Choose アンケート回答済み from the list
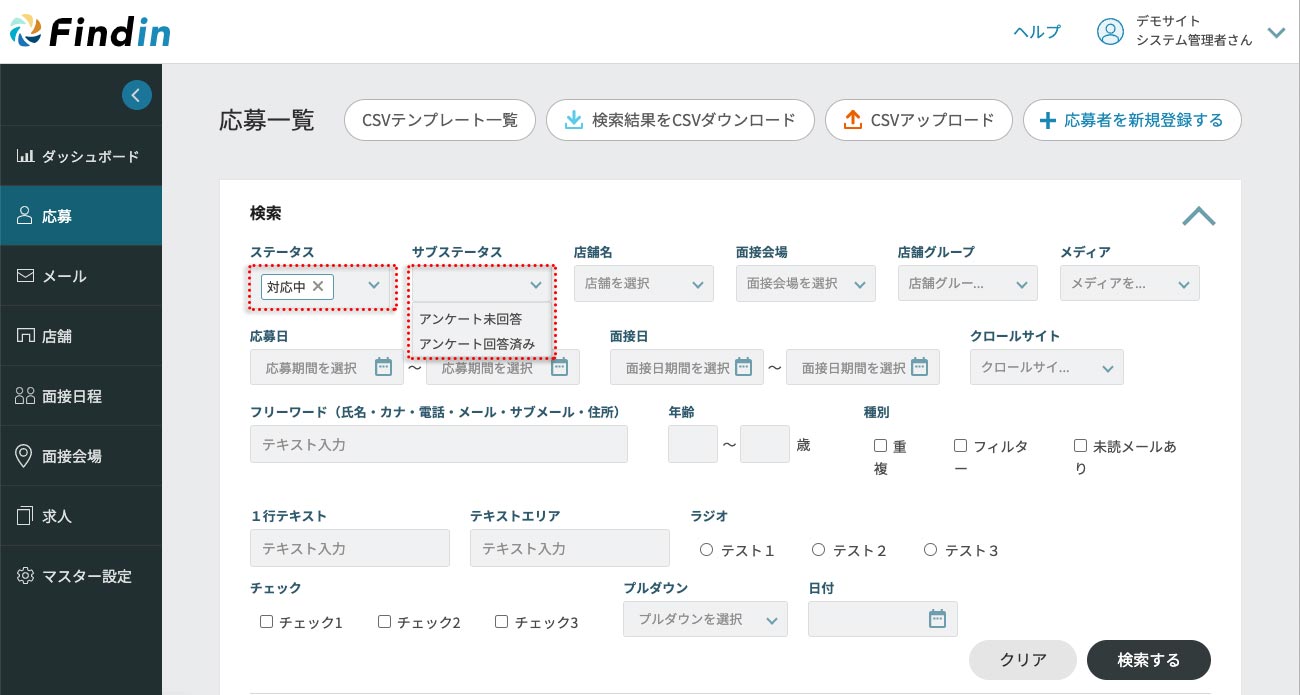Viewport: 1300px width, 695px height. (477, 344)
